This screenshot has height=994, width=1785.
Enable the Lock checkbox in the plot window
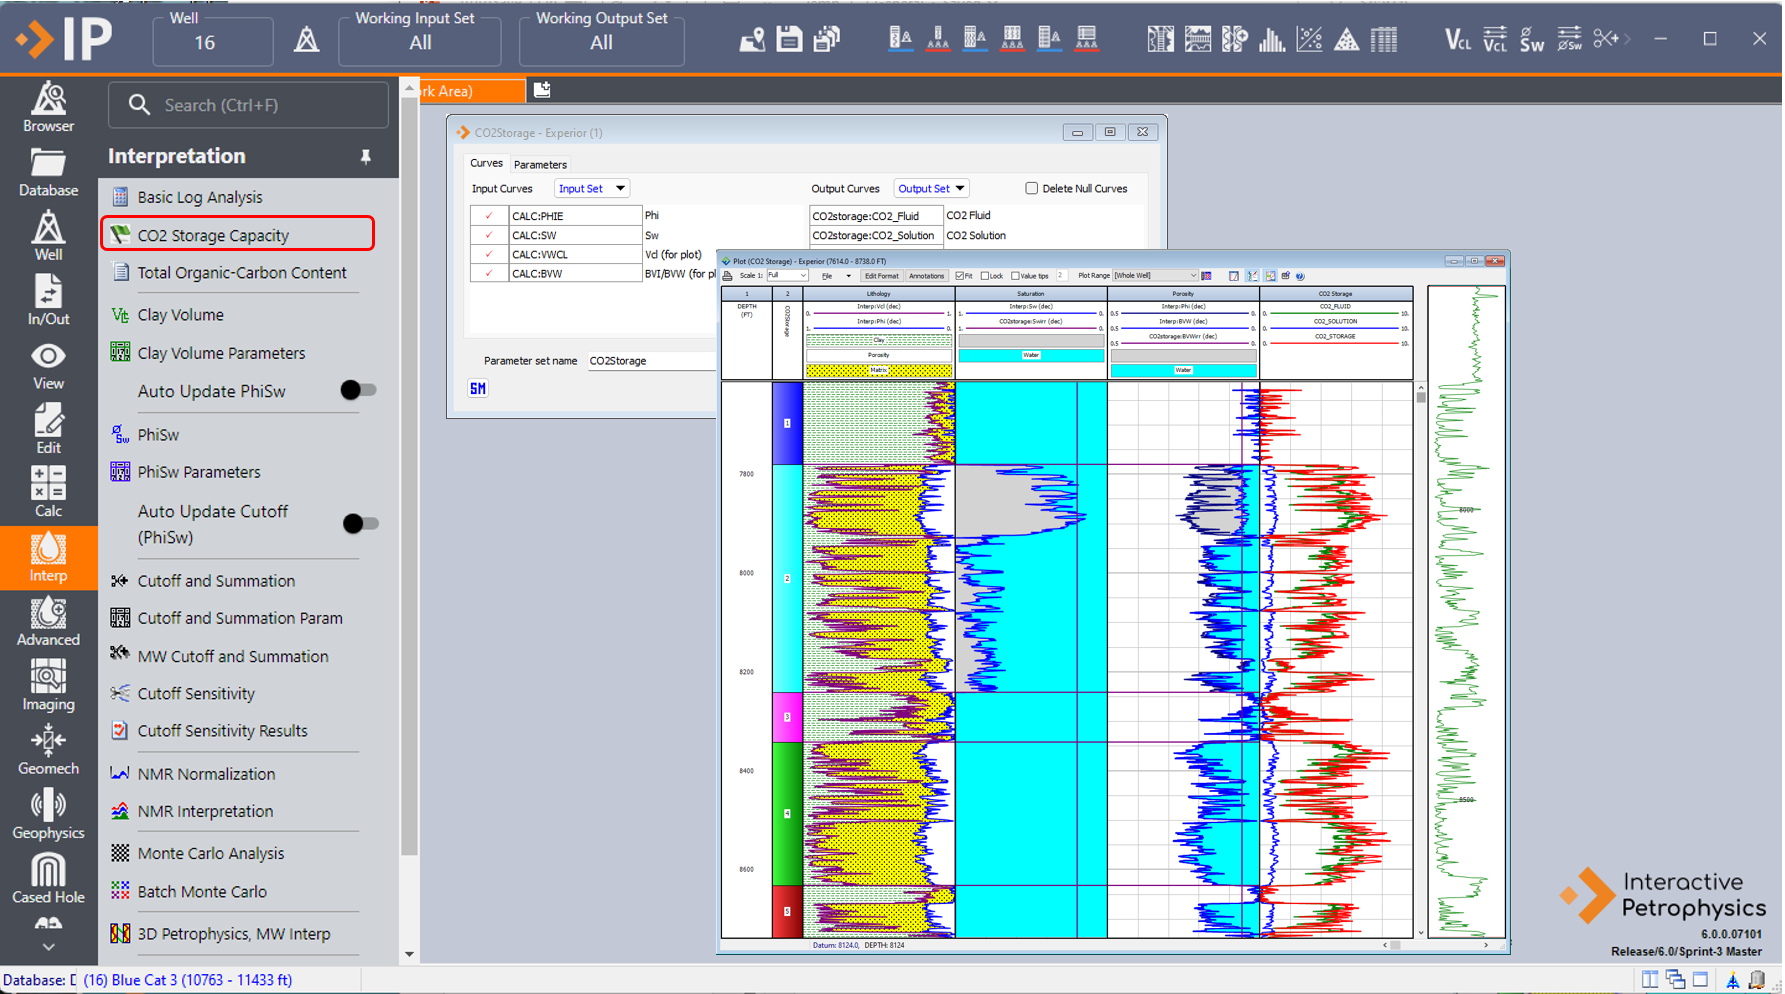coord(985,276)
